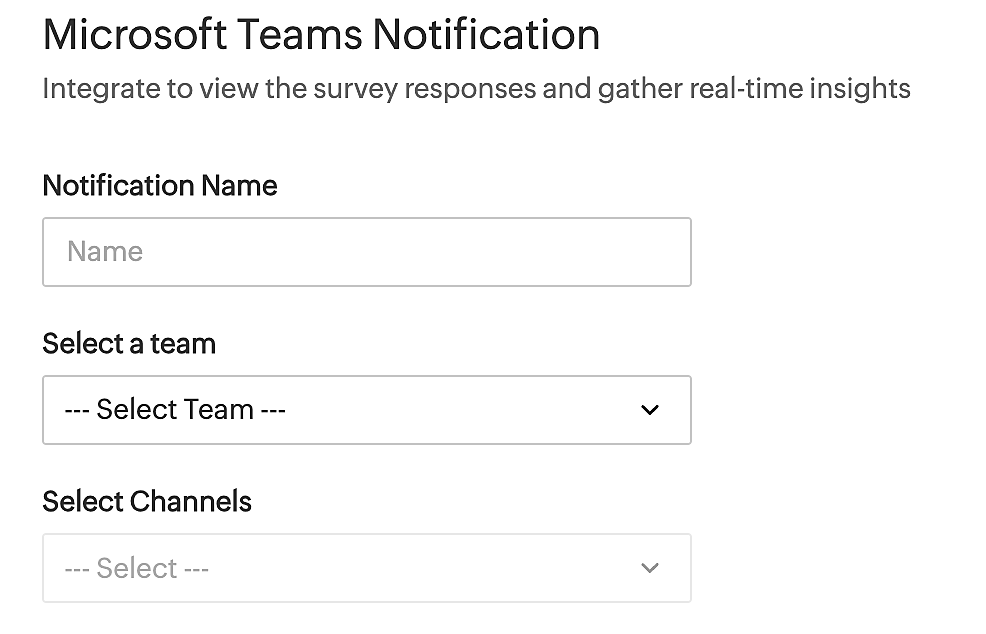Open the Select Channels dropdown
Image resolution: width=986 pixels, height=634 pixels.
tap(366, 568)
